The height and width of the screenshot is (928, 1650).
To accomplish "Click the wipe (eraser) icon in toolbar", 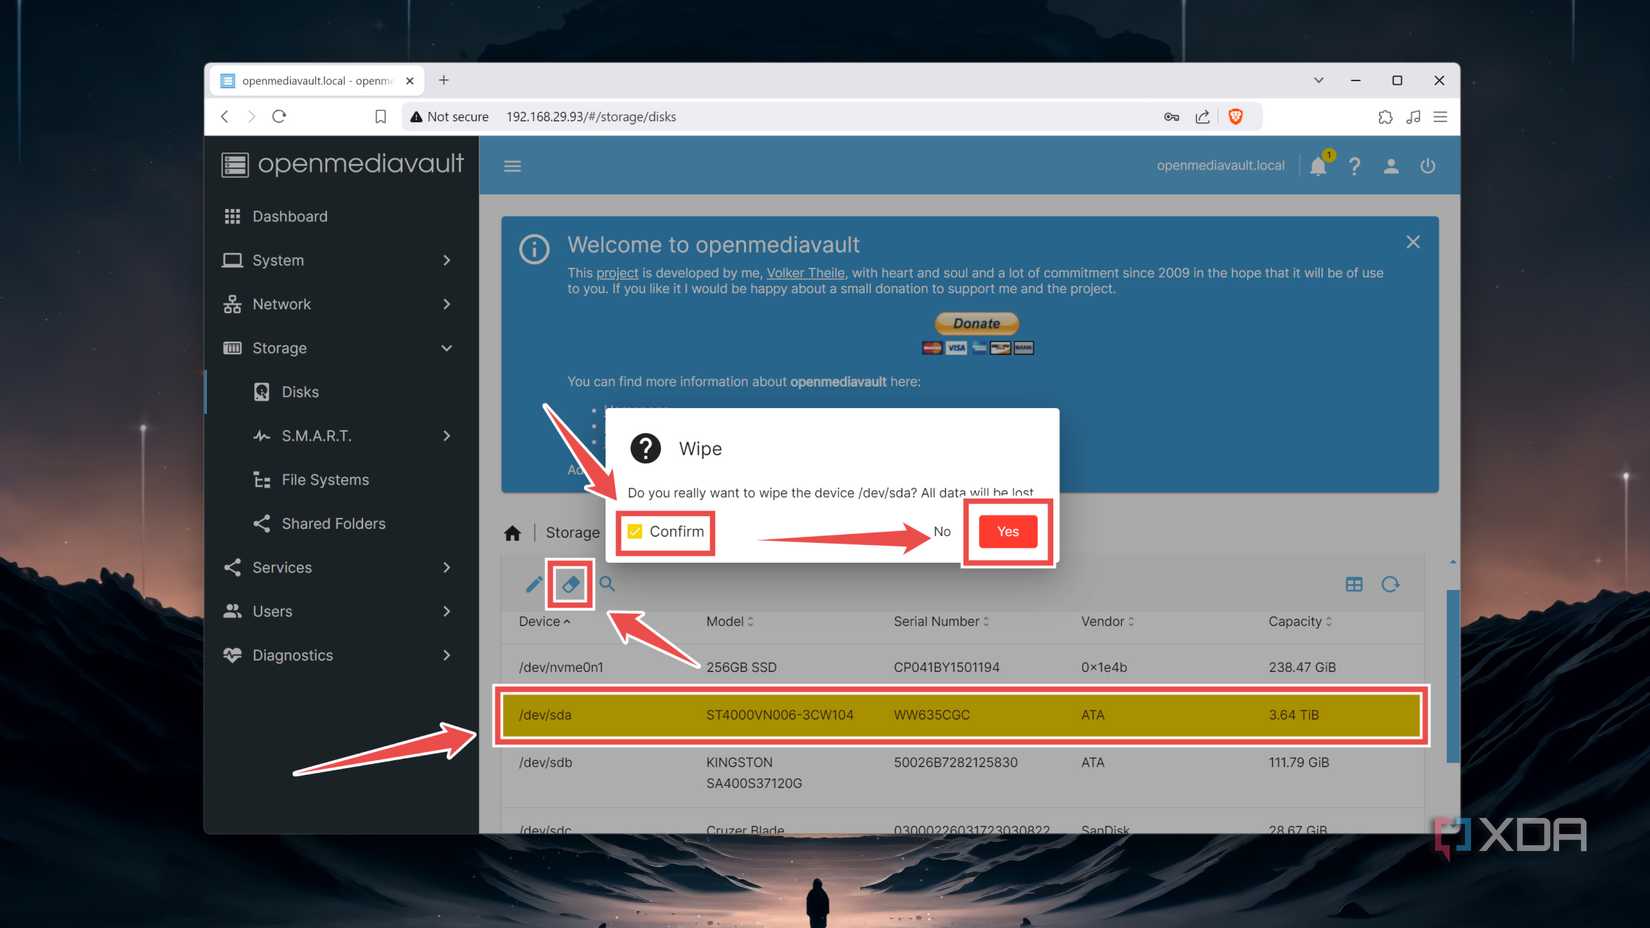I will 570,584.
